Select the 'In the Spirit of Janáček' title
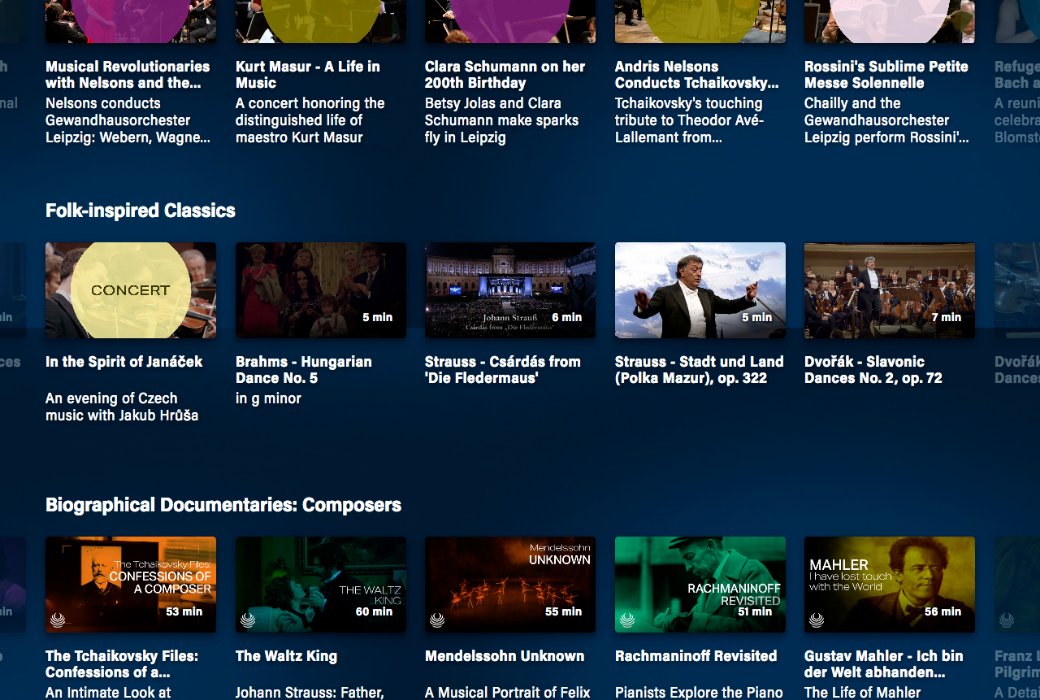Viewport: 1040px width, 700px height. tap(124, 362)
